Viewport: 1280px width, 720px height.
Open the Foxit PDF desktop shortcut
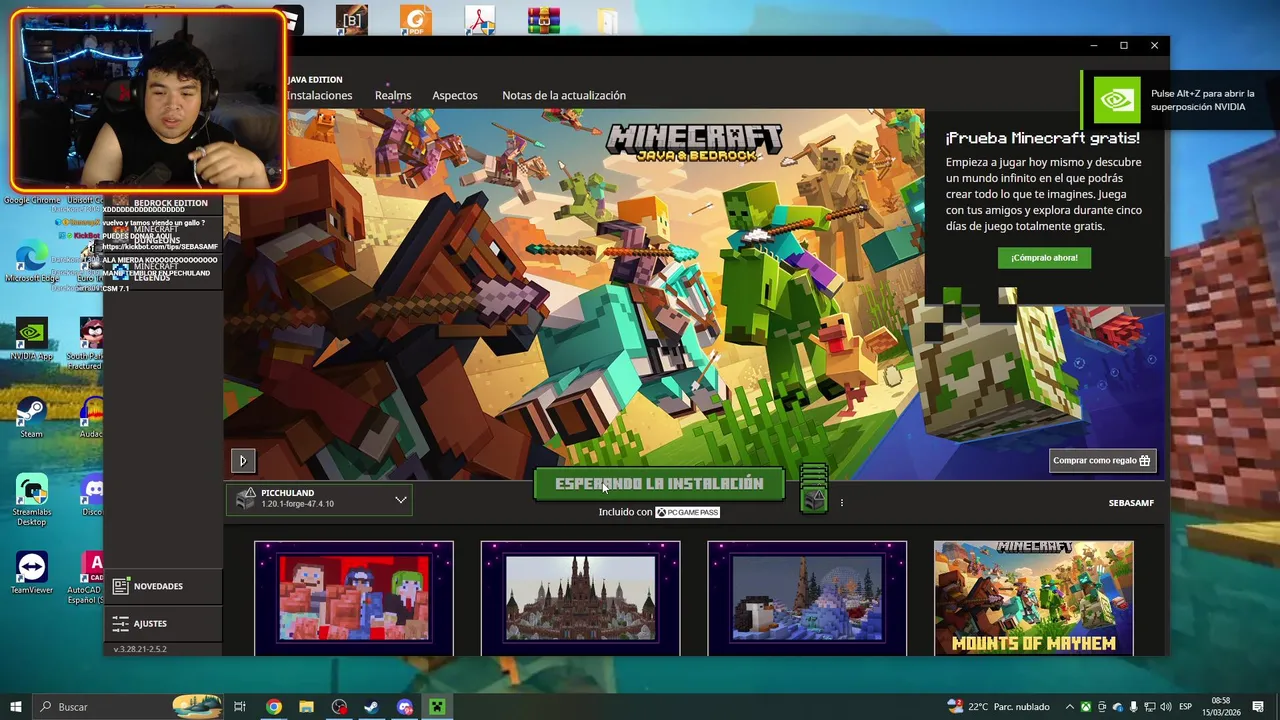tap(416, 18)
